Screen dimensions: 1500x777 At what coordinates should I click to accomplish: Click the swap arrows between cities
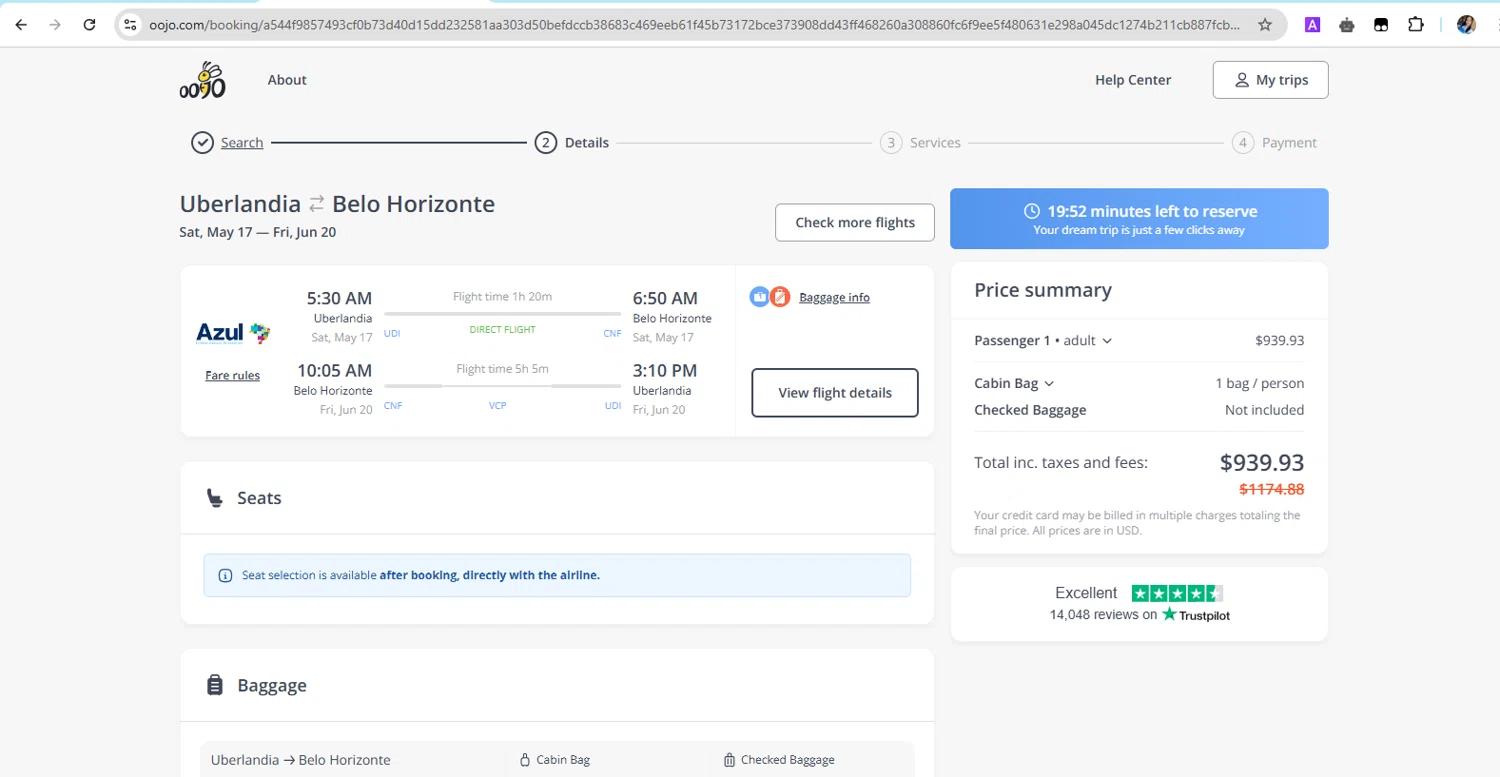coord(316,204)
